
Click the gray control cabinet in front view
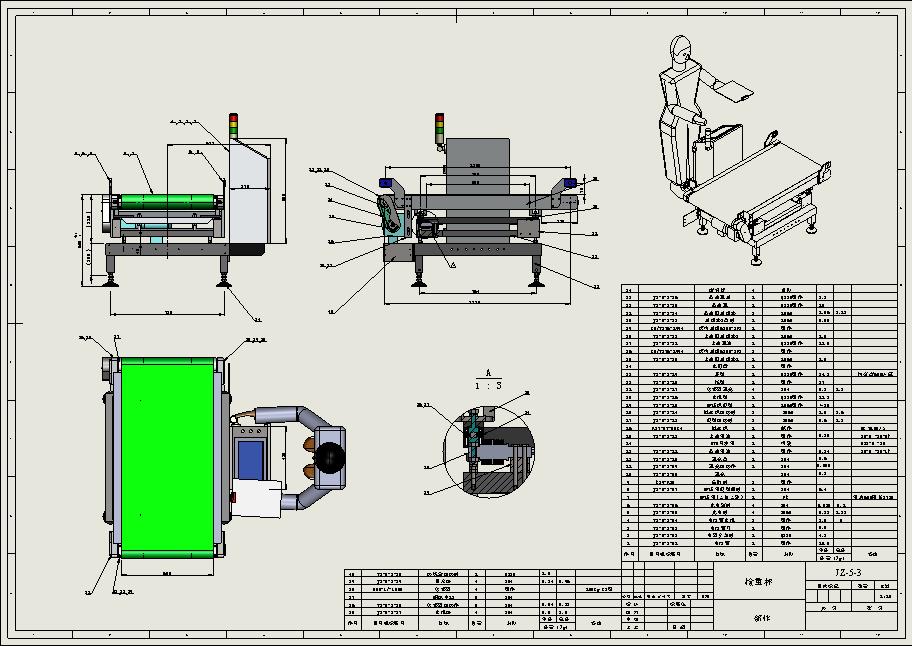coord(478,167)
